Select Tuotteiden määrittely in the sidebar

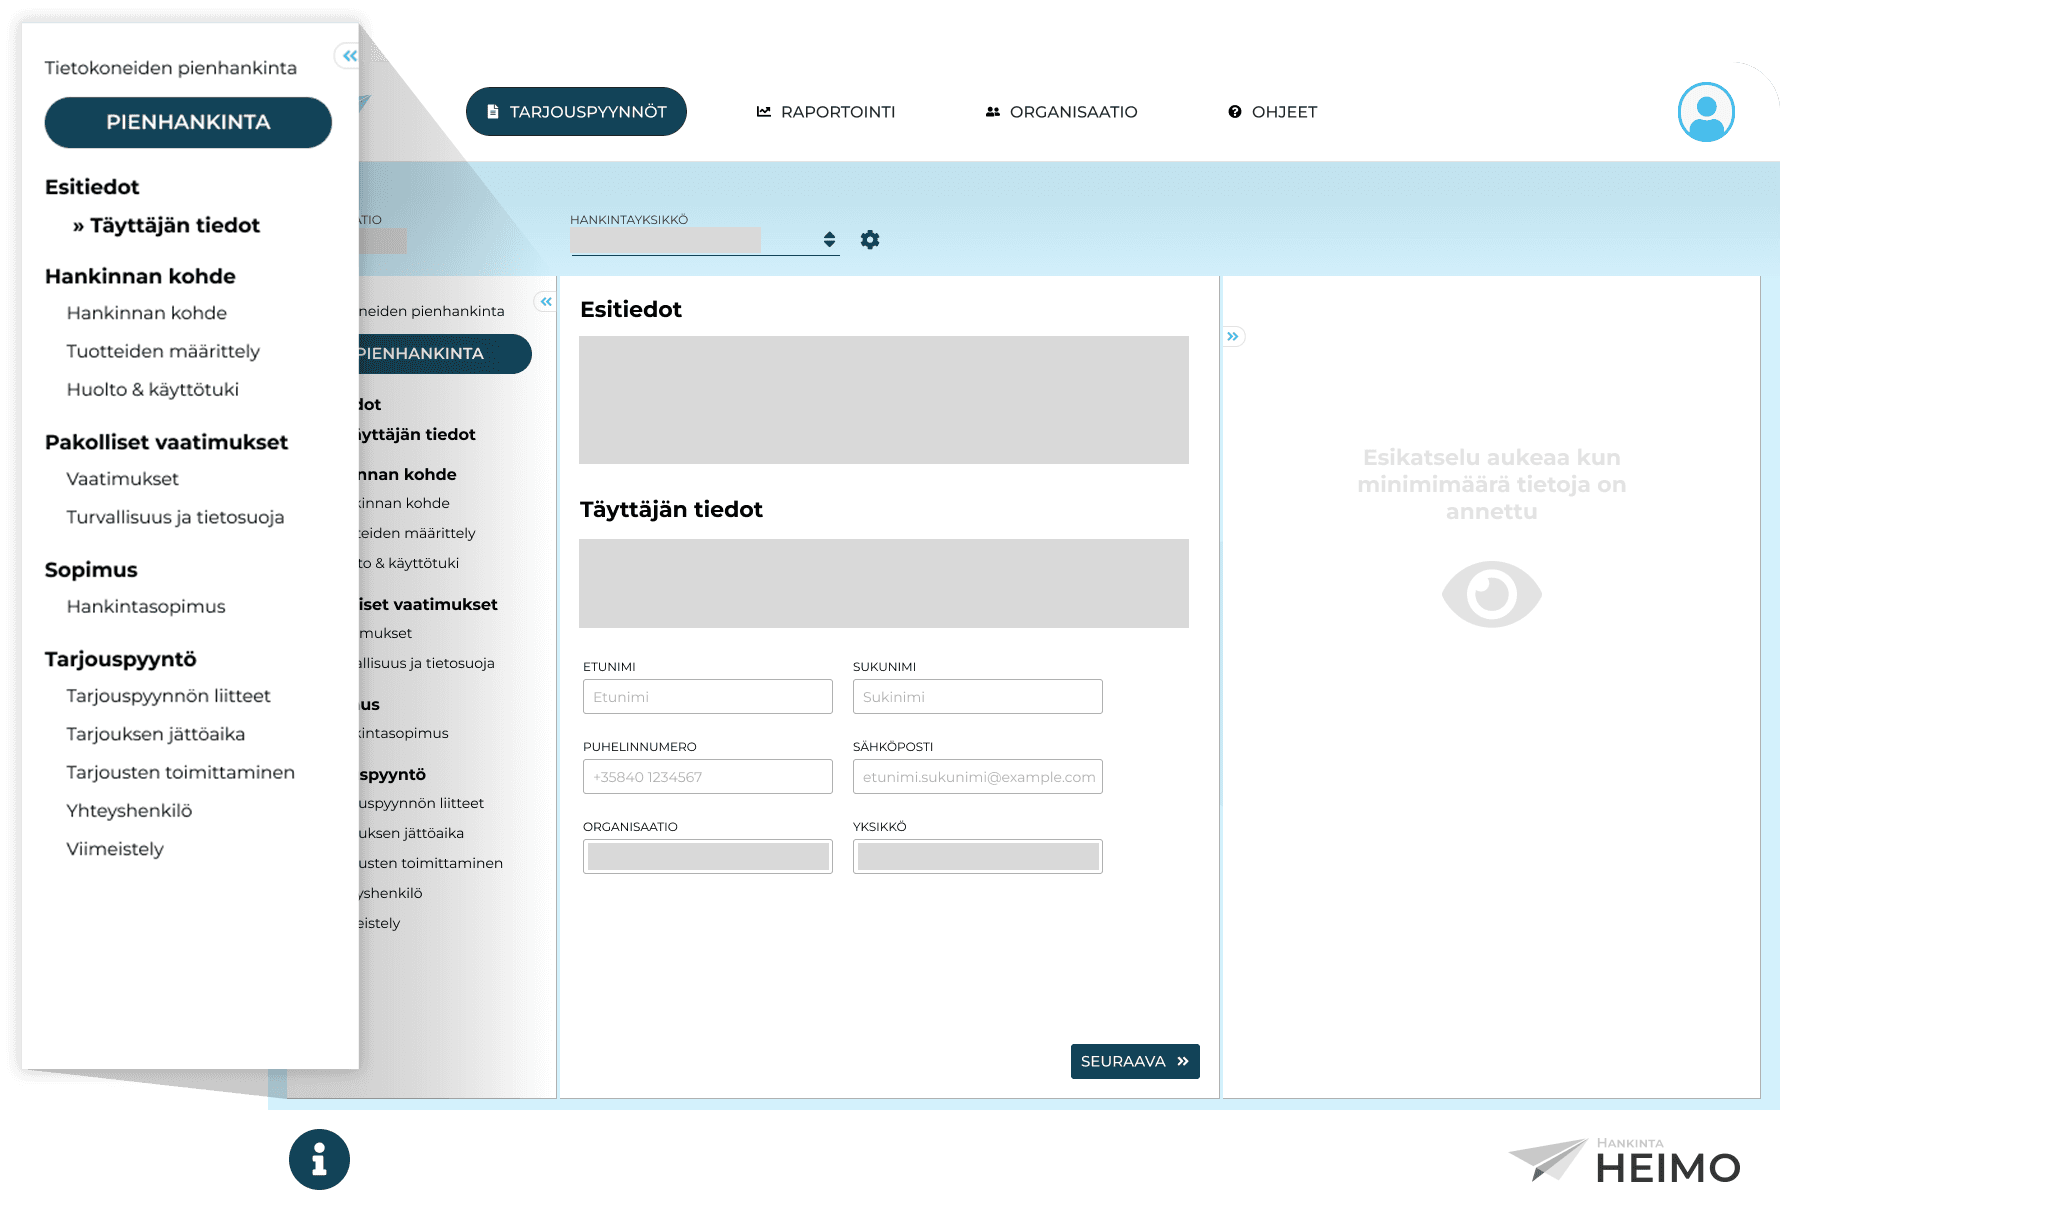(163, 351)
